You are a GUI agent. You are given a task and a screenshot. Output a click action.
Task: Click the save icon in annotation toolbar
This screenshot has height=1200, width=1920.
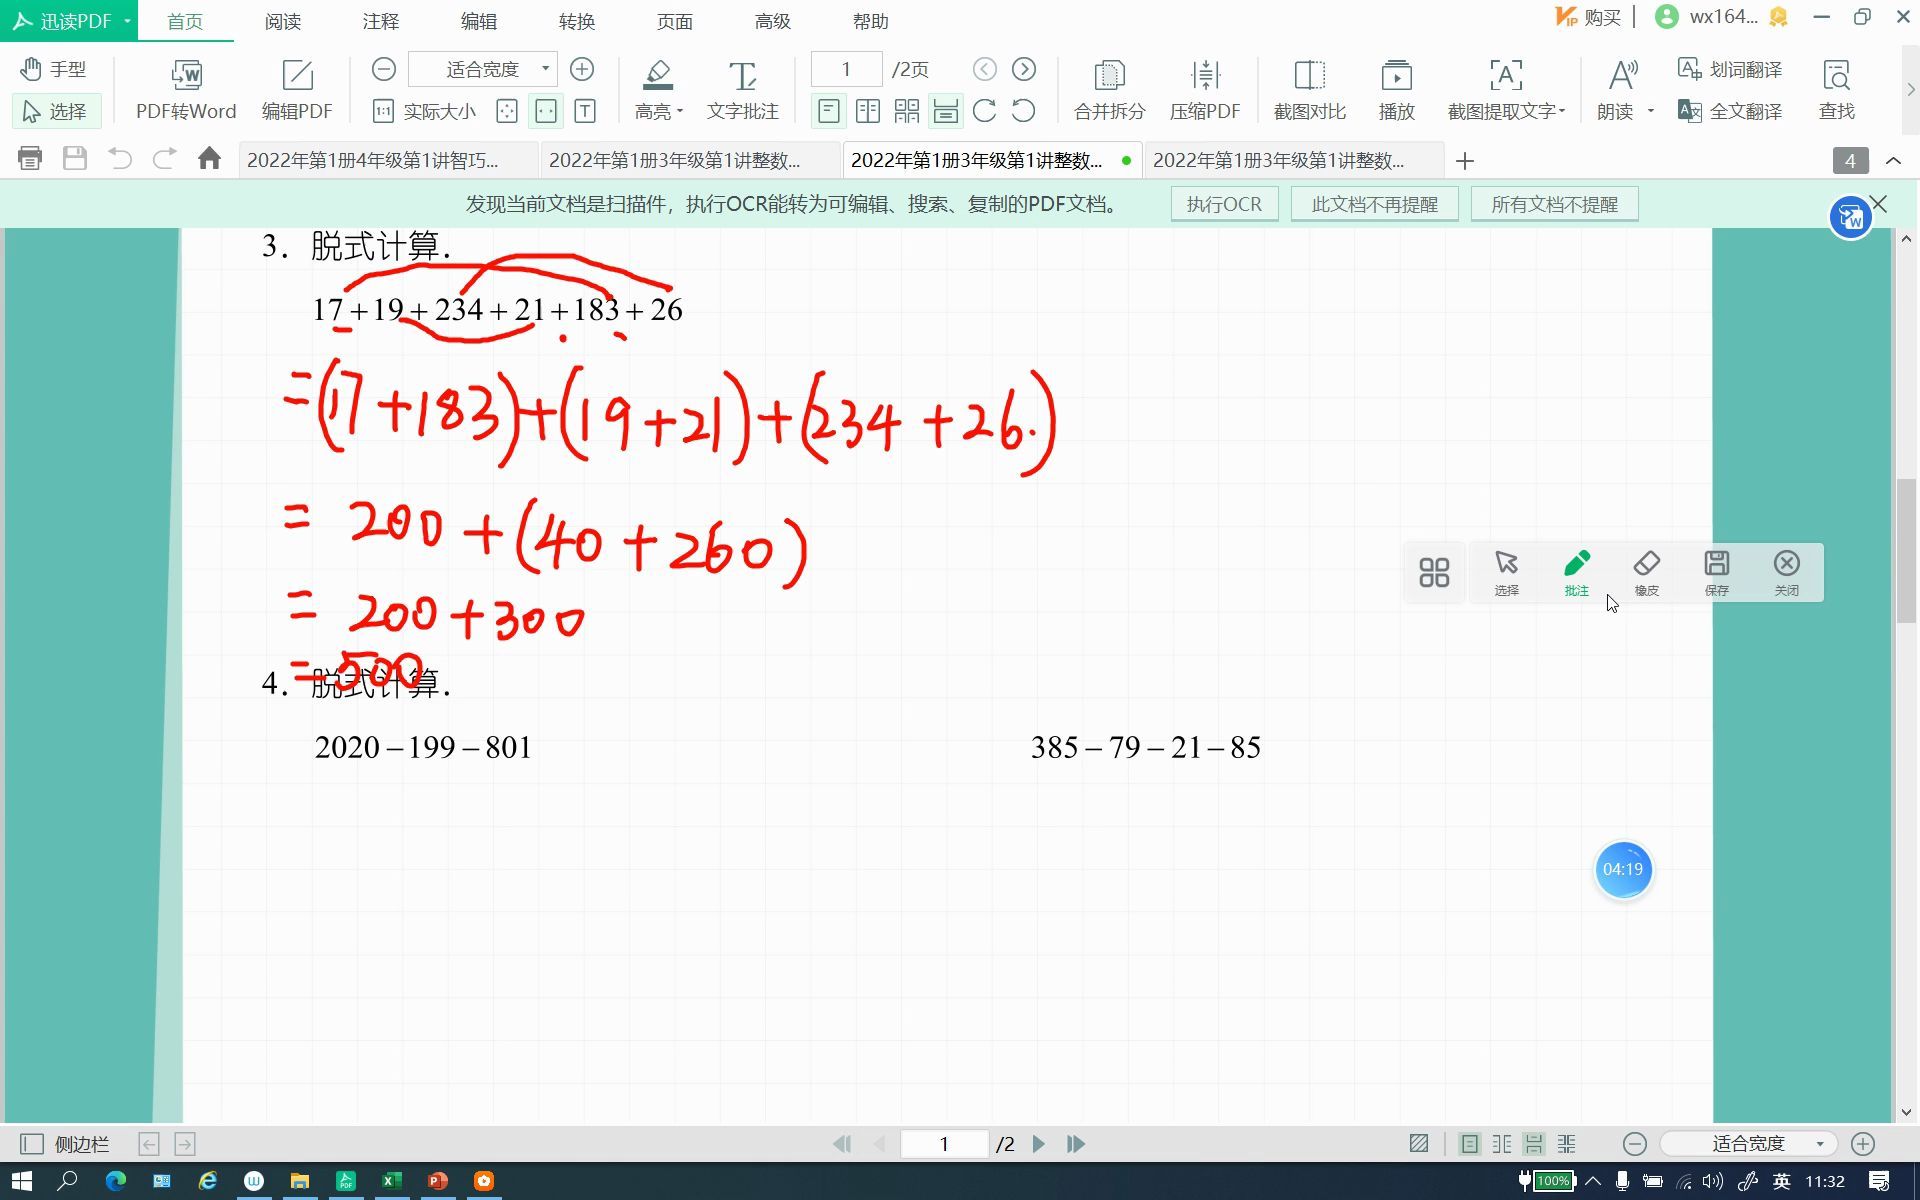pos(1716,572)
